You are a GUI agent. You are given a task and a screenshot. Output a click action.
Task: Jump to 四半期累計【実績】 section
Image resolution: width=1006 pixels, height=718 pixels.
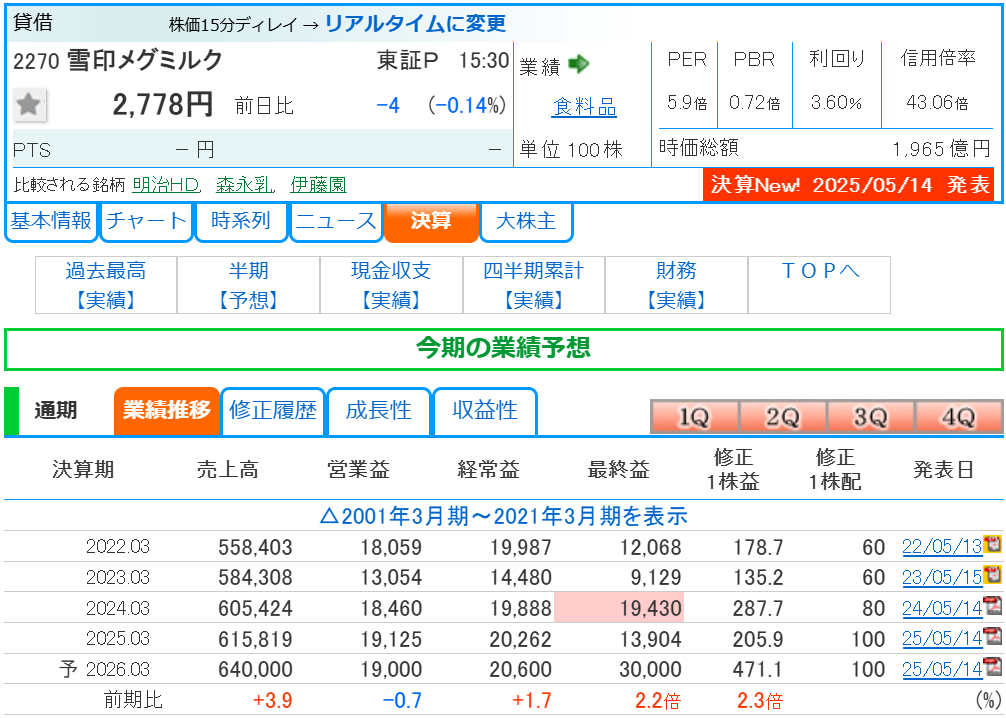point(534,285)
